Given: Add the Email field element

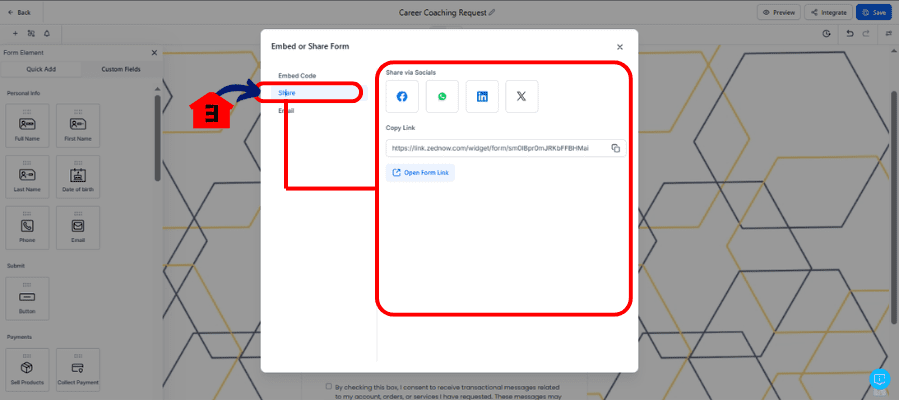Looking at the screenshot, I should (77, 228).
